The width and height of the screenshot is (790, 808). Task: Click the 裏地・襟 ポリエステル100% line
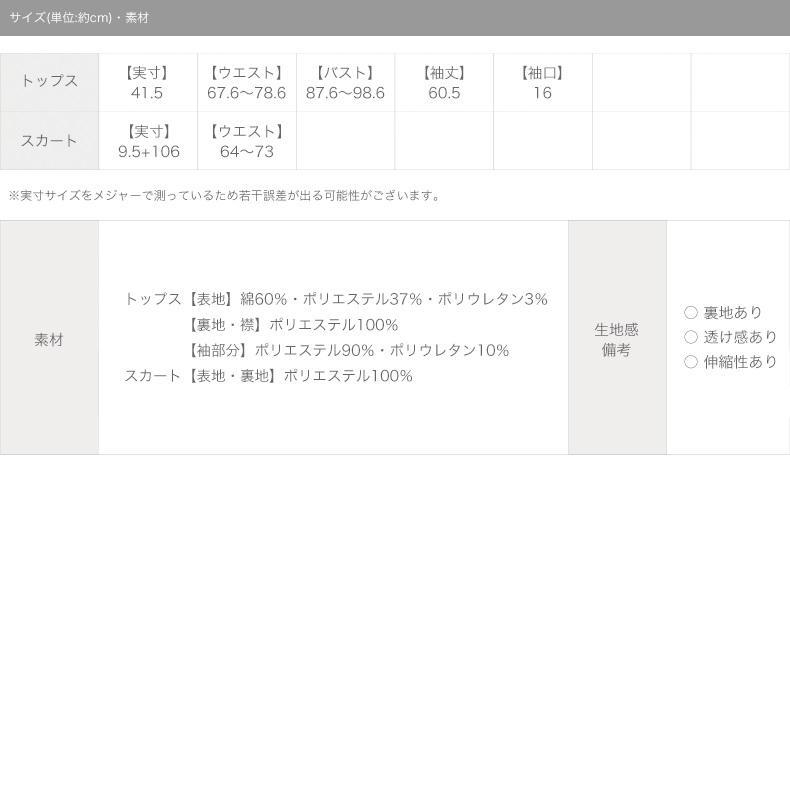pos(292,325)
